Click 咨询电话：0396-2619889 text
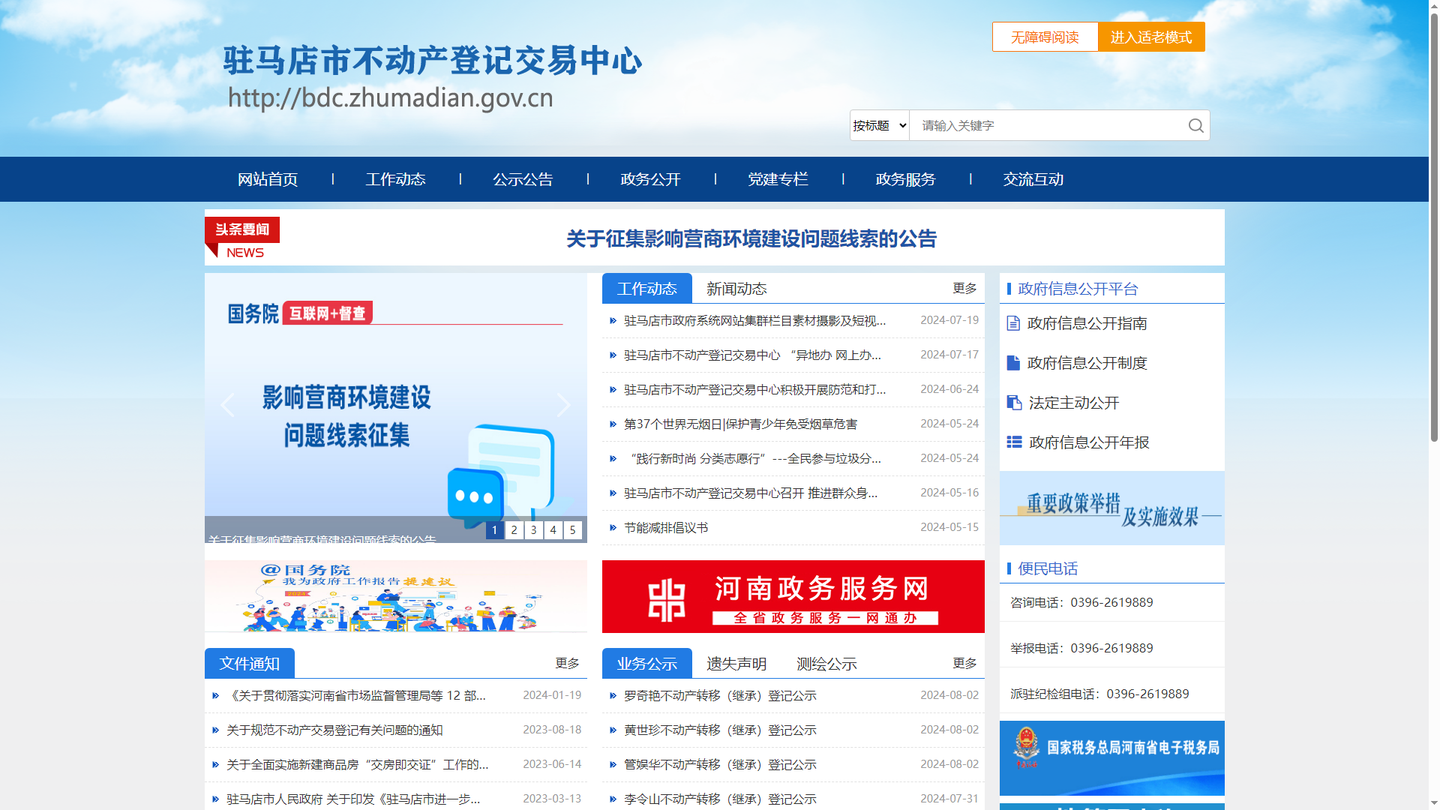 tap(1081, 603)
